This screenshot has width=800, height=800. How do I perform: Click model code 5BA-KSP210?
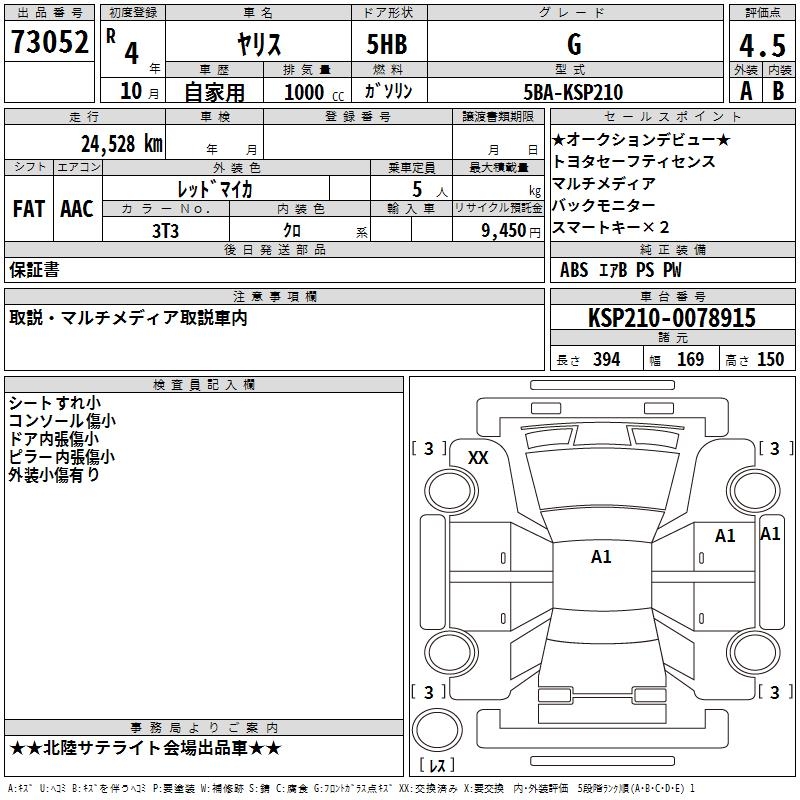[x=573, y=92]
